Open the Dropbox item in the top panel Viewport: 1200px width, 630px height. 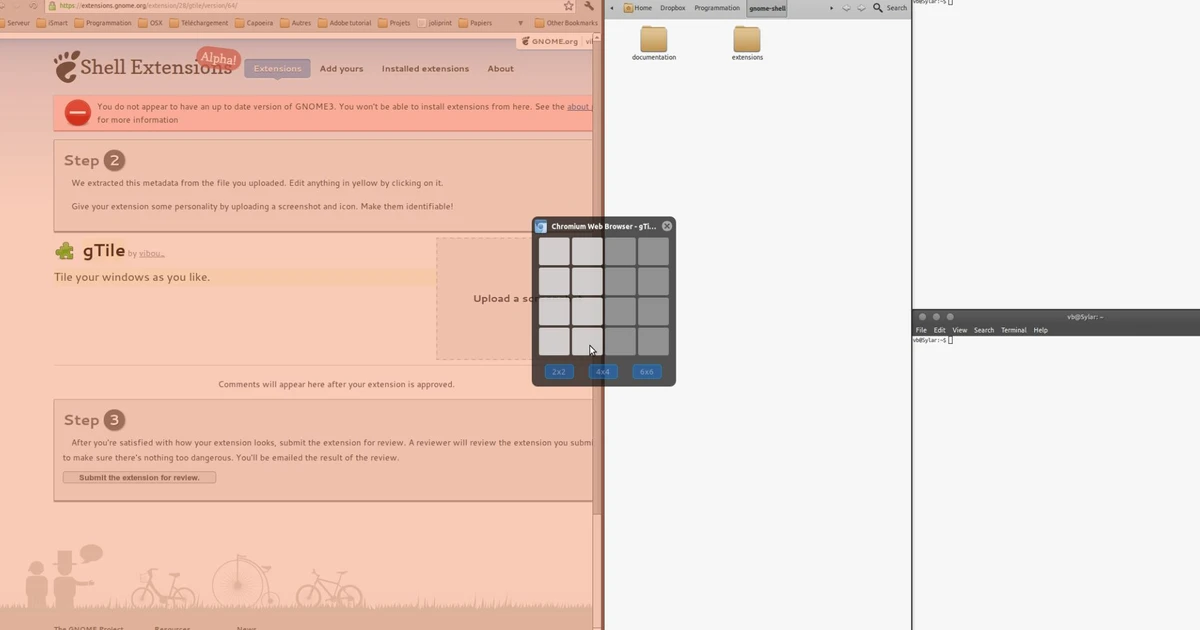click(x=672, y=7)
